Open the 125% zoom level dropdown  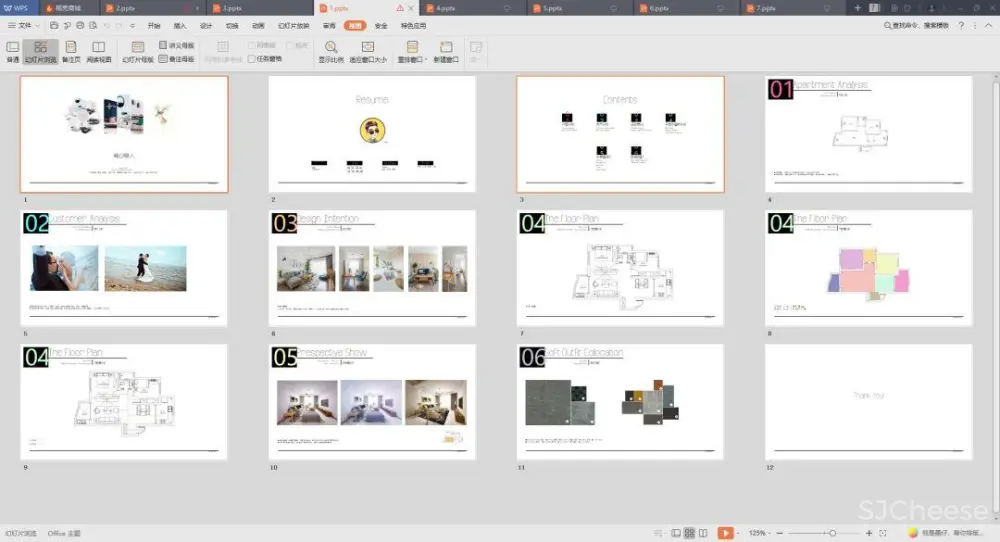(757, 533)
